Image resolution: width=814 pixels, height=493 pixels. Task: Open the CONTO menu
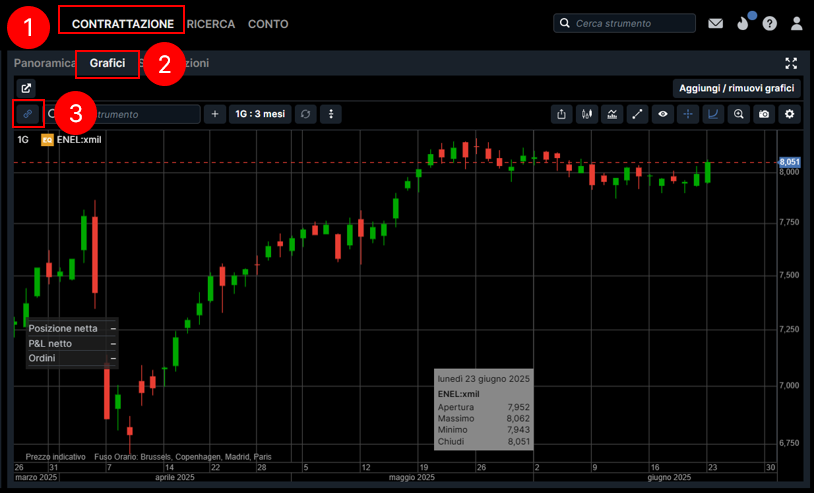point(268,24)
